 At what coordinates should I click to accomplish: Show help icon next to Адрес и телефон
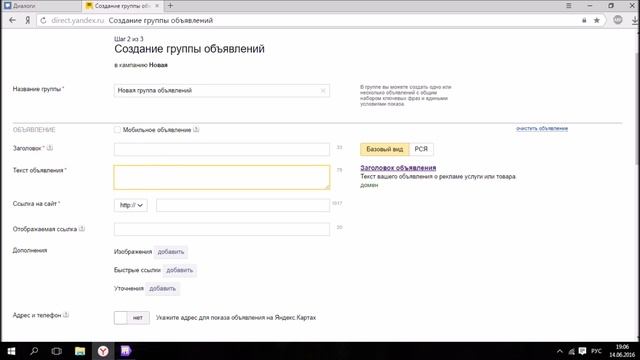tap(66, 315)
